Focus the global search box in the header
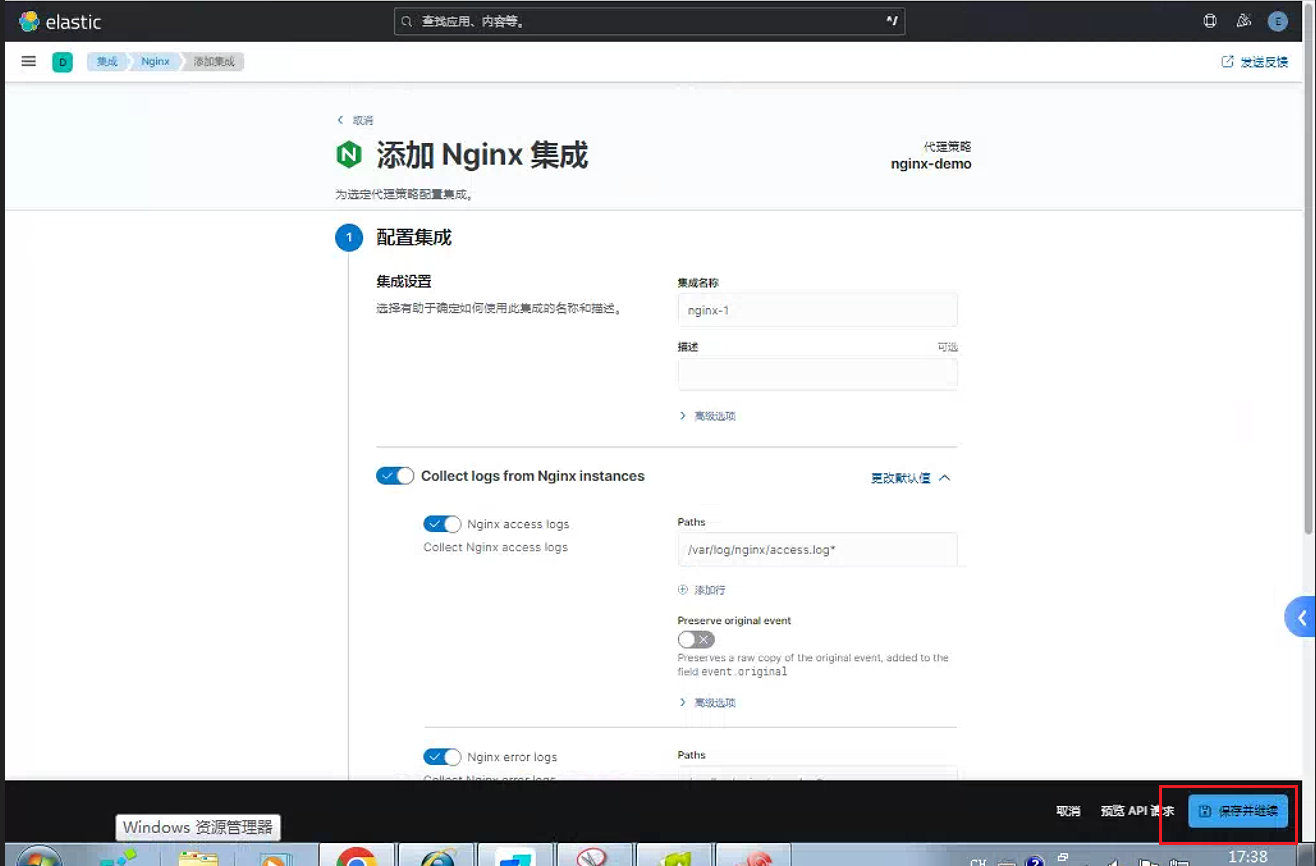This screenshot has height=866, width=1316. pyautogui.click(x=649, y=21)
